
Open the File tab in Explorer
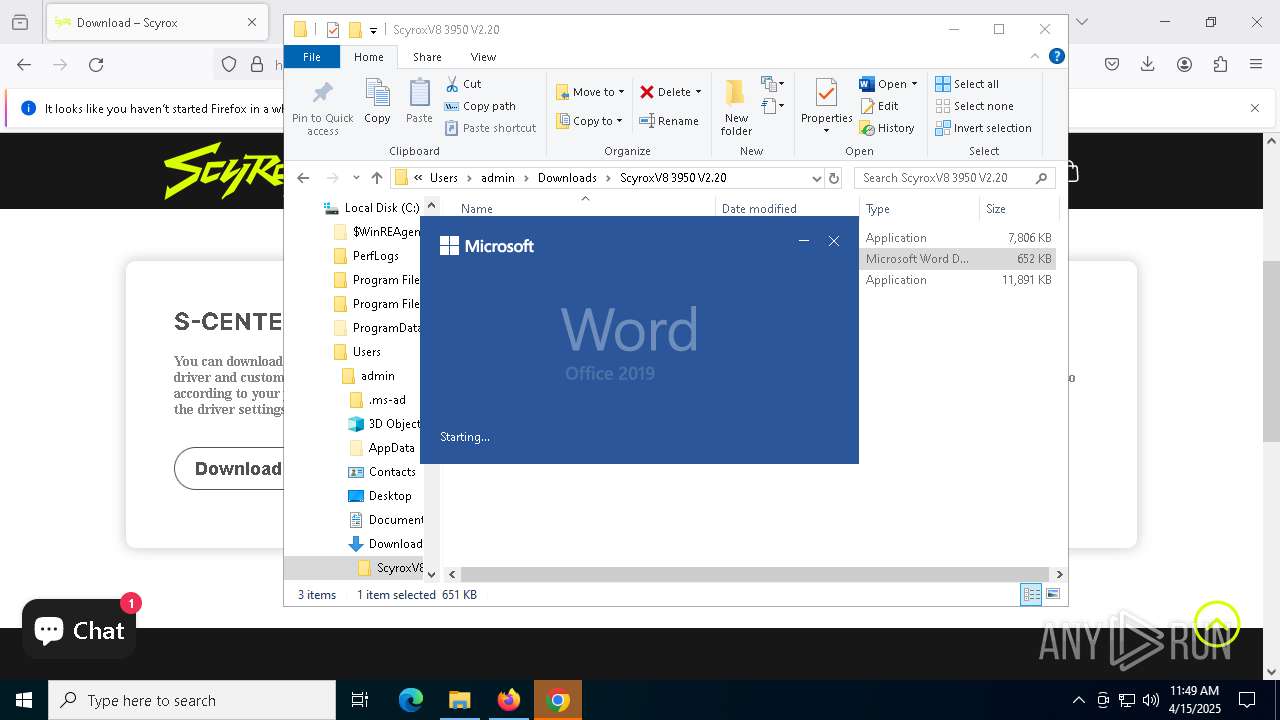tap(312, 57)
